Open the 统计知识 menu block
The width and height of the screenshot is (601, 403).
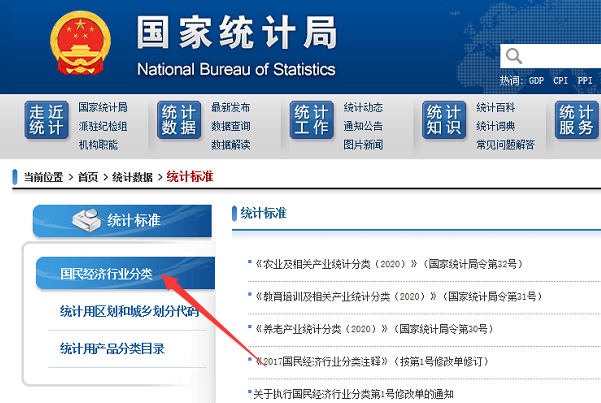tap(444, 120)
